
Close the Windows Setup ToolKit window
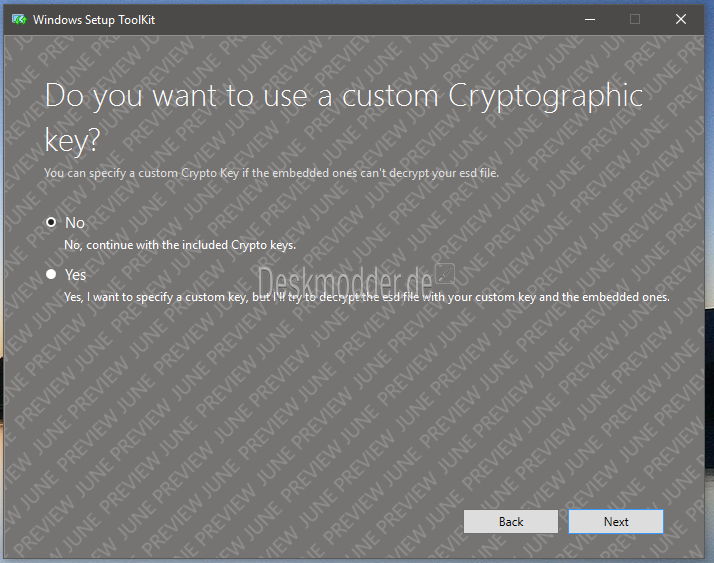point(681,19)
